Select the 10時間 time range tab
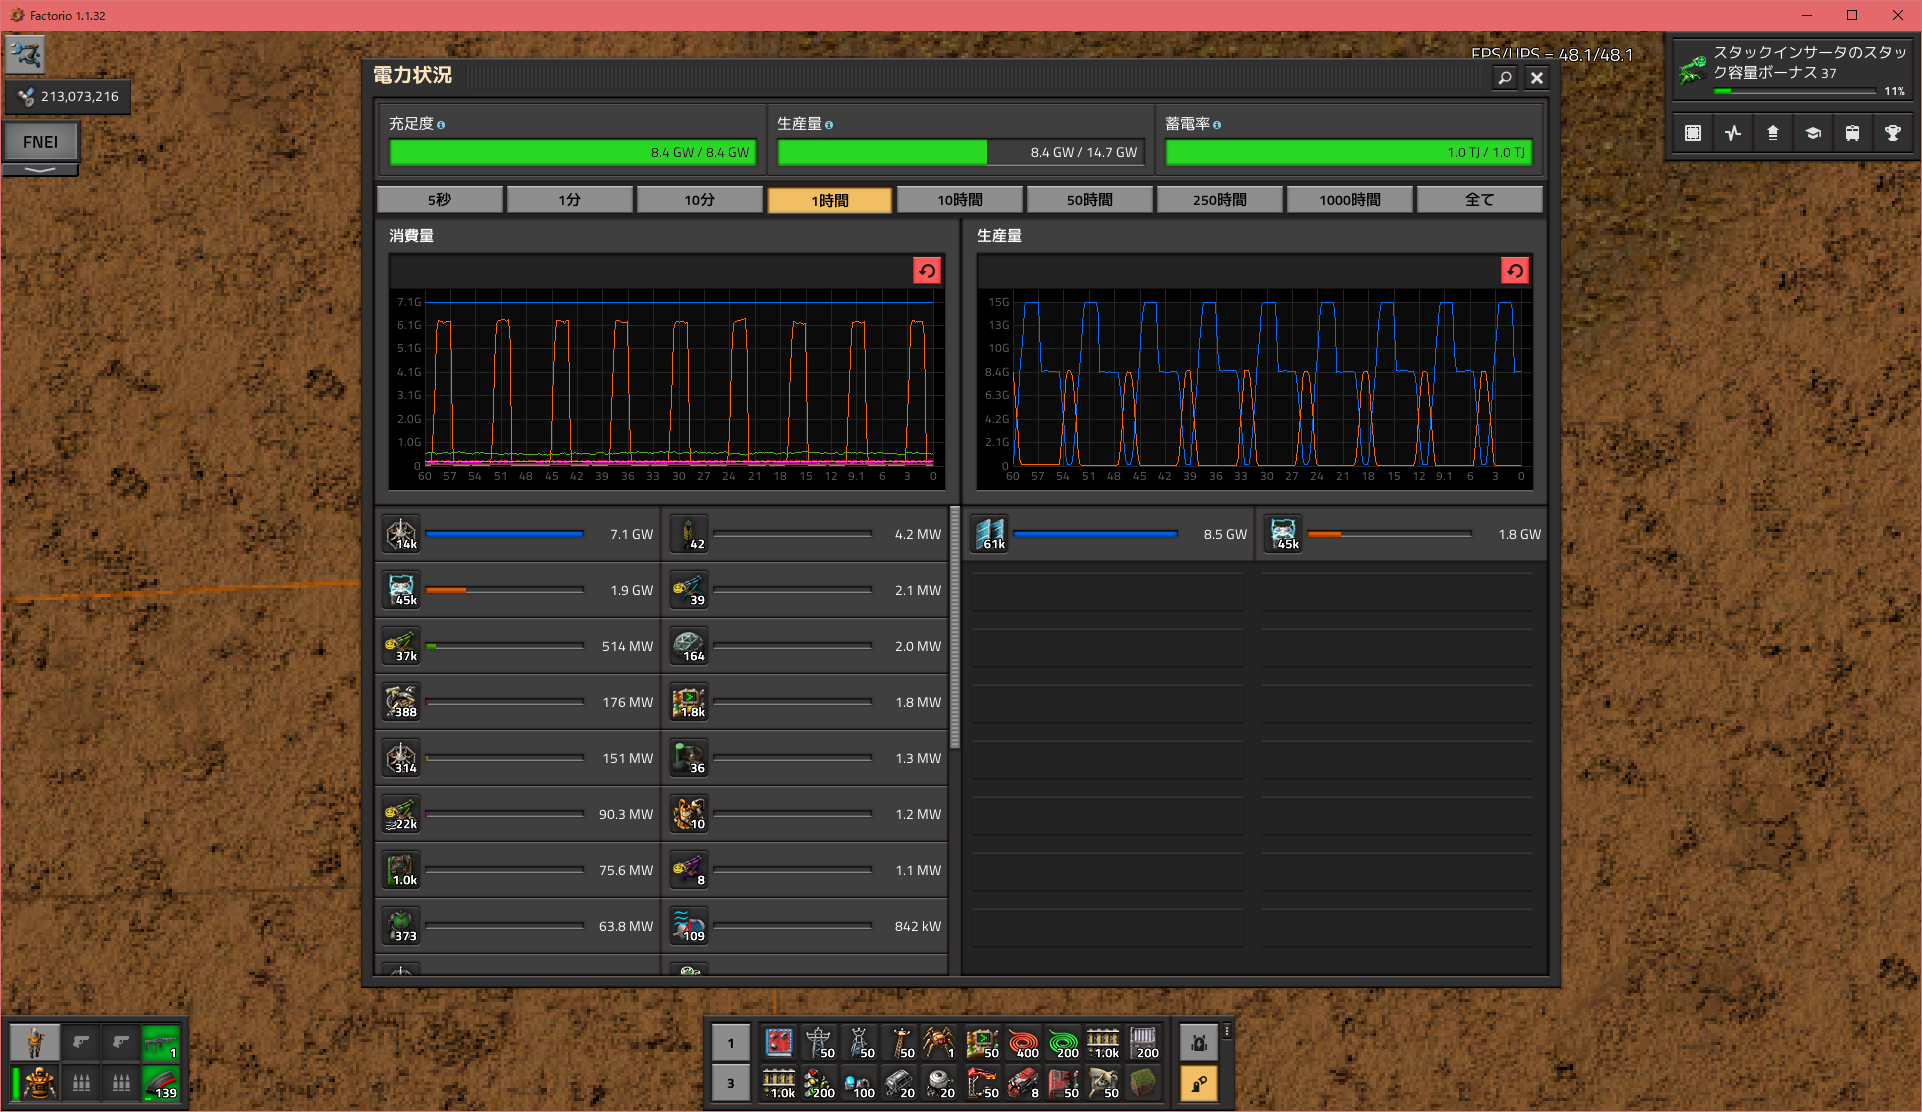The width and height of the screenshot is (1922, 1112). point(960,200)
